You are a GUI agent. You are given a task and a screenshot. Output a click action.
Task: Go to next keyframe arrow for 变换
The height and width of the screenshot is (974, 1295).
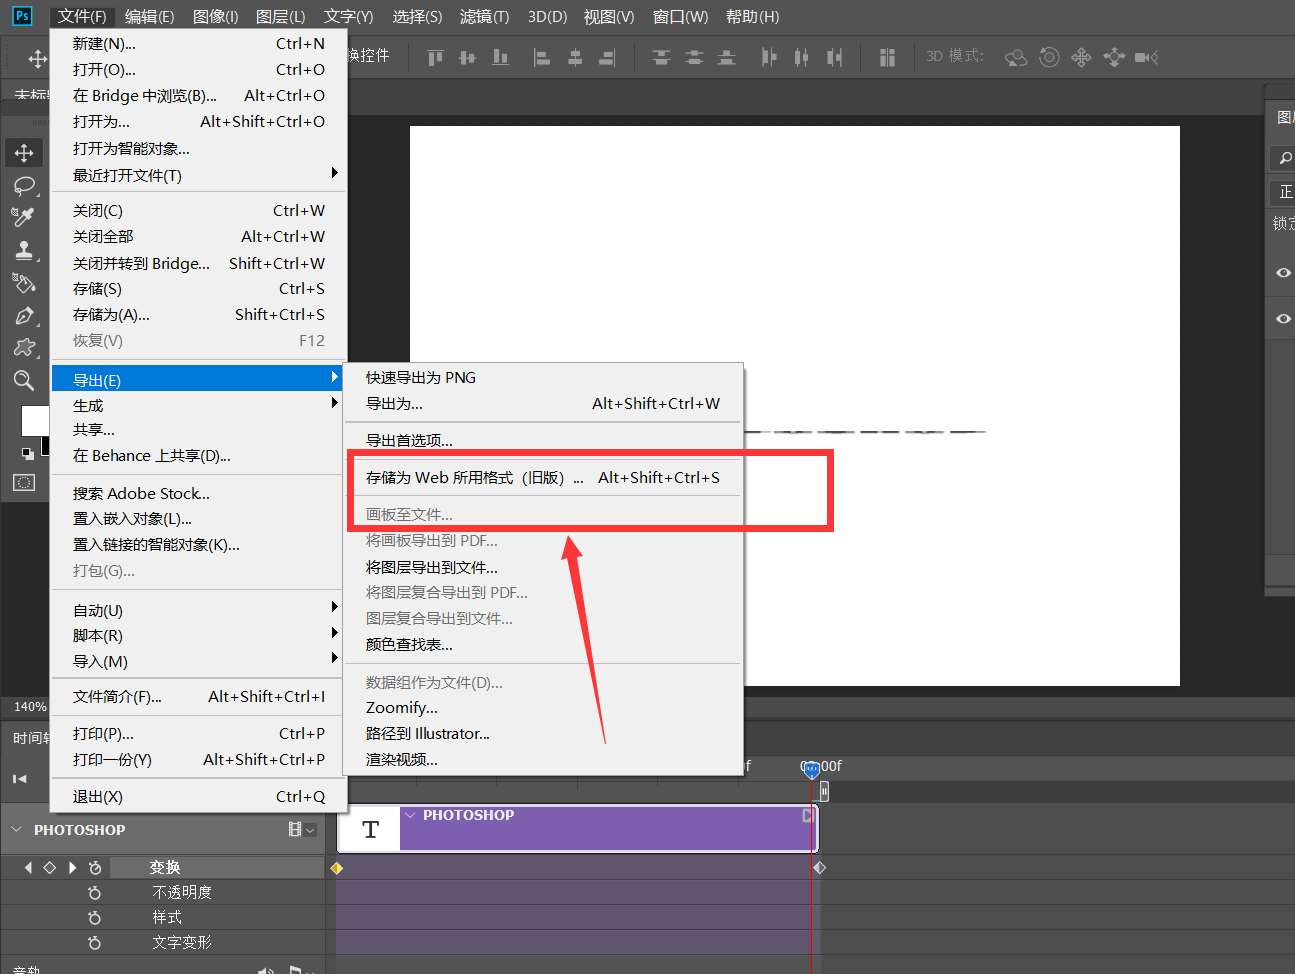[x=71, y=867]
